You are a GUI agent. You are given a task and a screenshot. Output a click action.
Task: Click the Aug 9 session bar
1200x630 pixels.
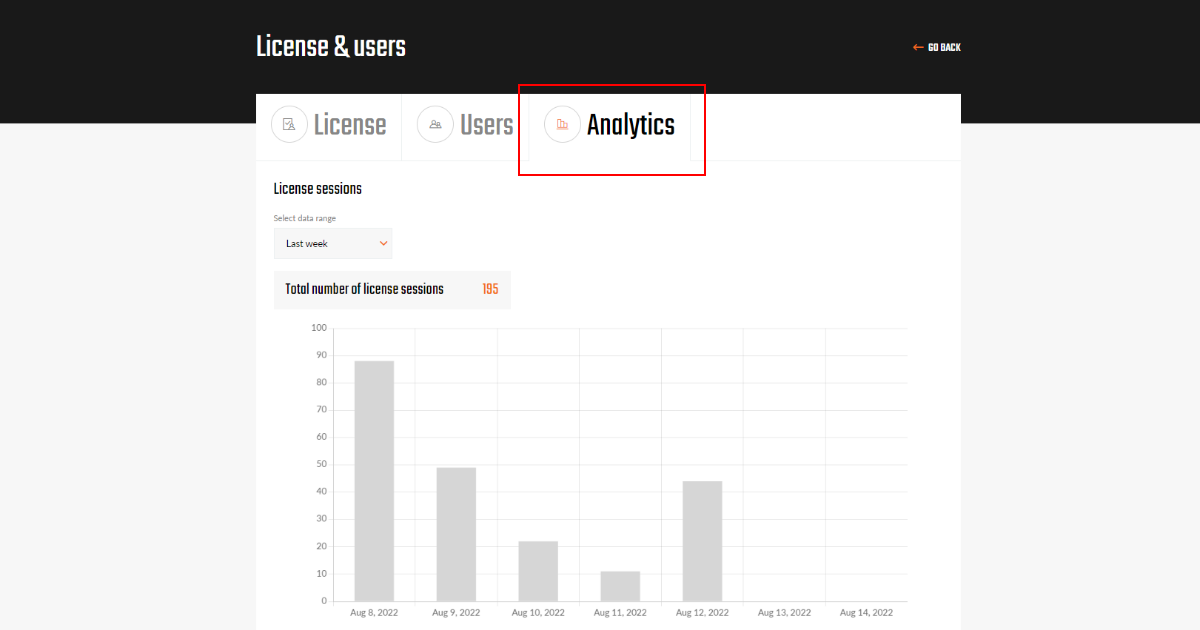(455, 535)
